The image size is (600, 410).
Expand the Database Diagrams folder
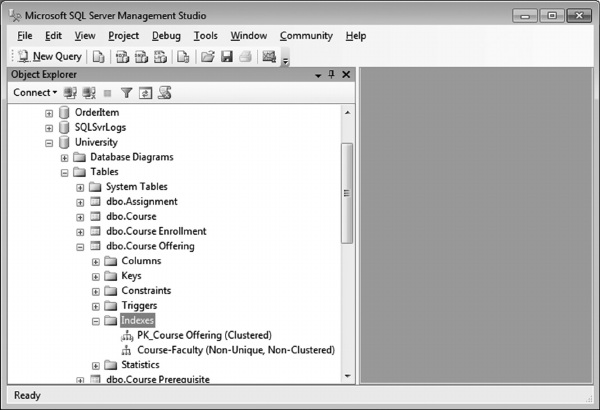coord(64,158)
